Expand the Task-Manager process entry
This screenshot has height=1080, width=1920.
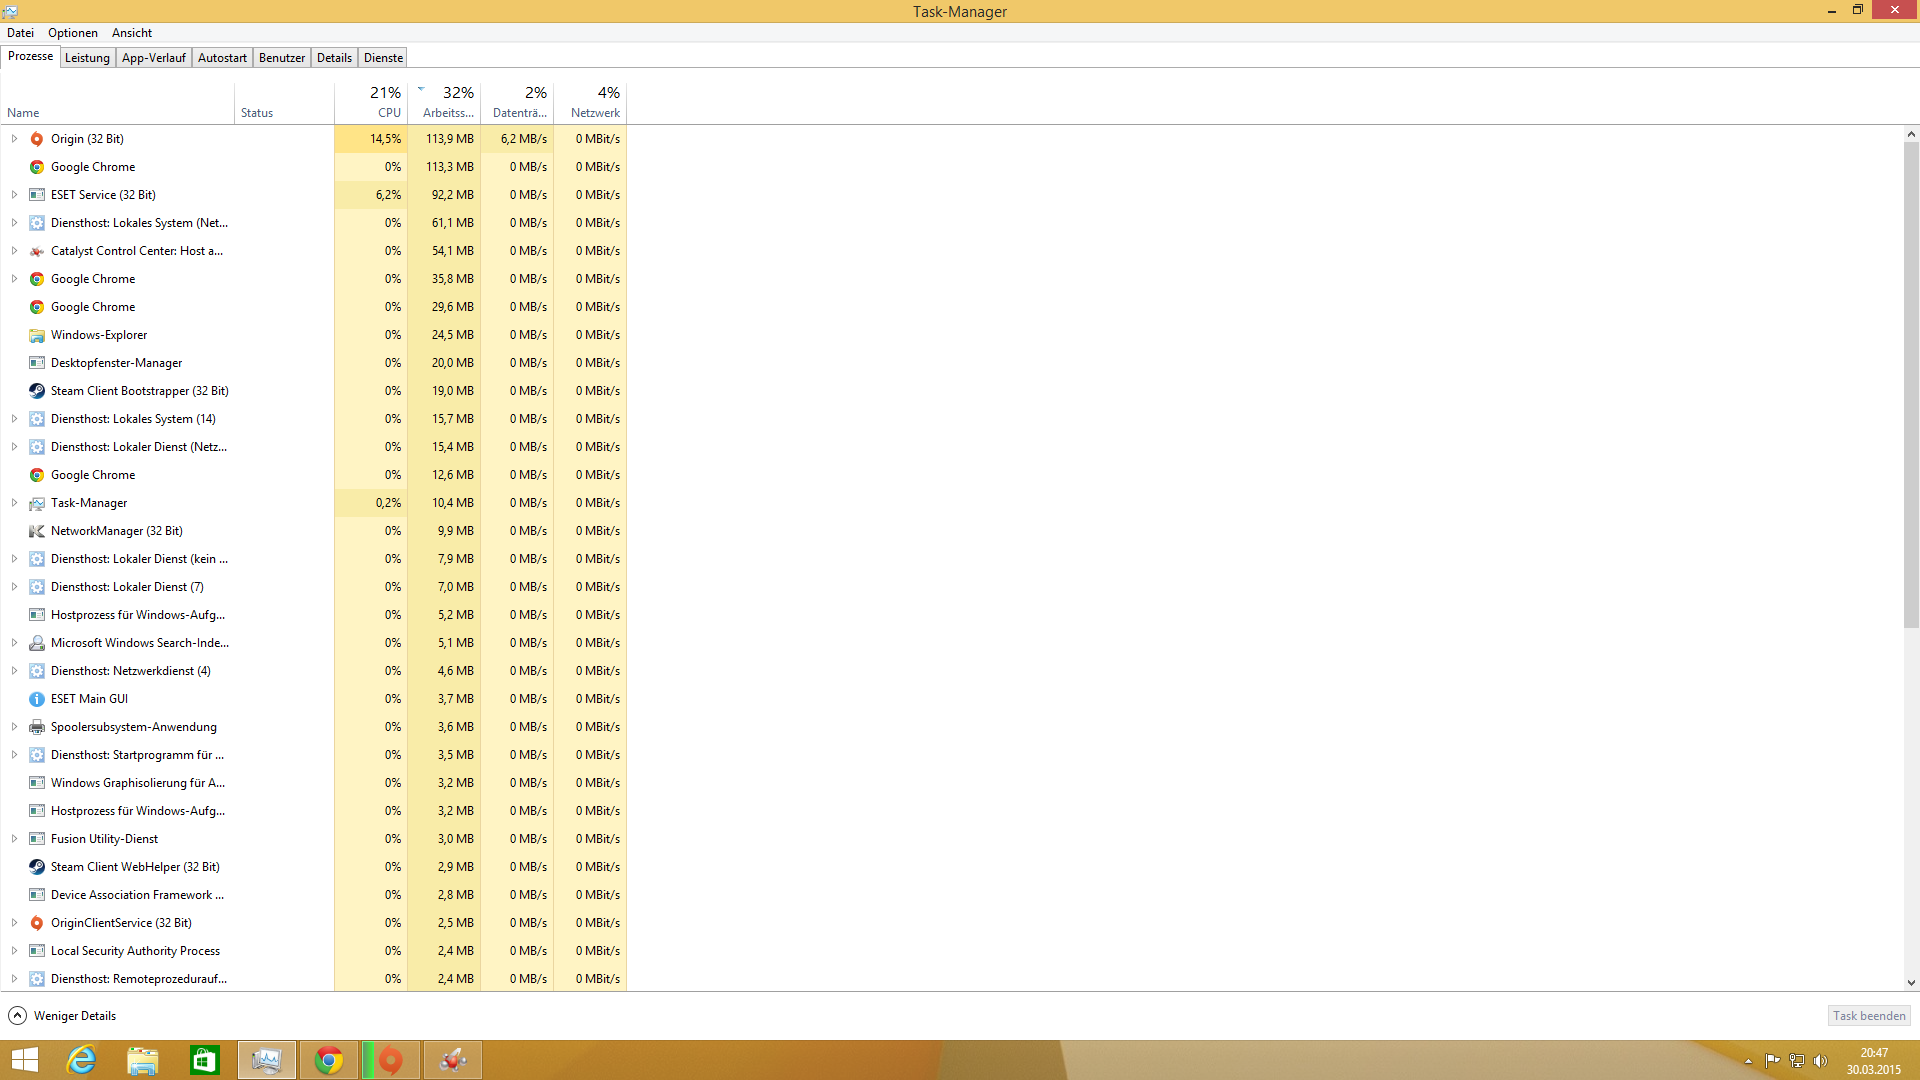[x=14, y=503]
